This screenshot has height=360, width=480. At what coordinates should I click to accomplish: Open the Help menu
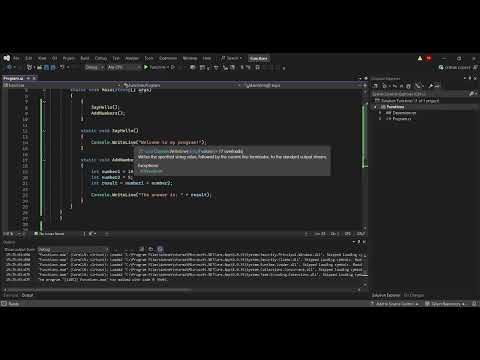click(x=207, y=58)
